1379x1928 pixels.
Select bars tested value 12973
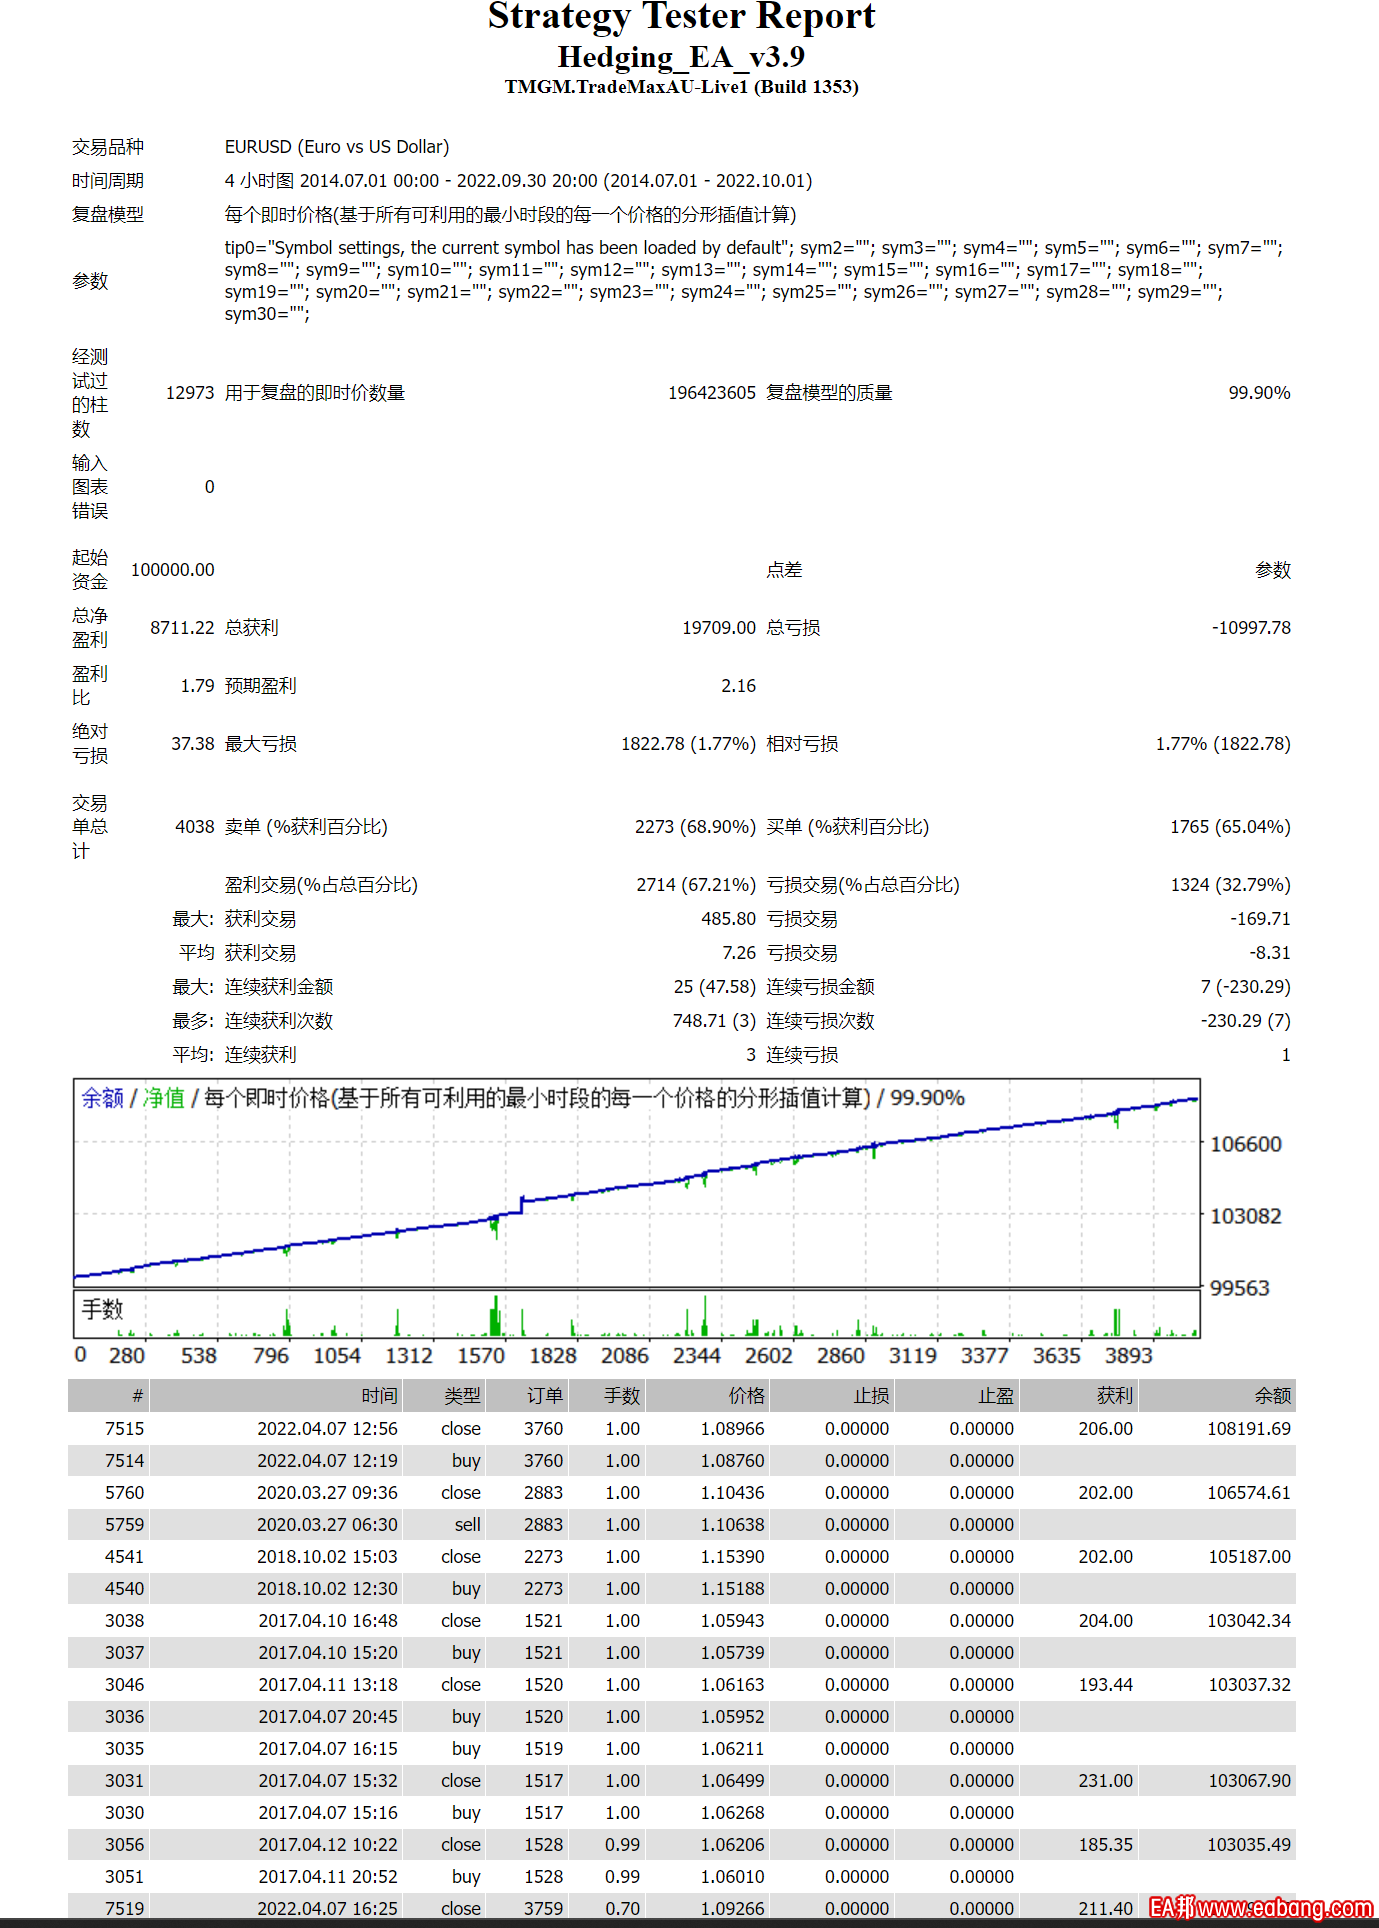click(x=190, y=393)
